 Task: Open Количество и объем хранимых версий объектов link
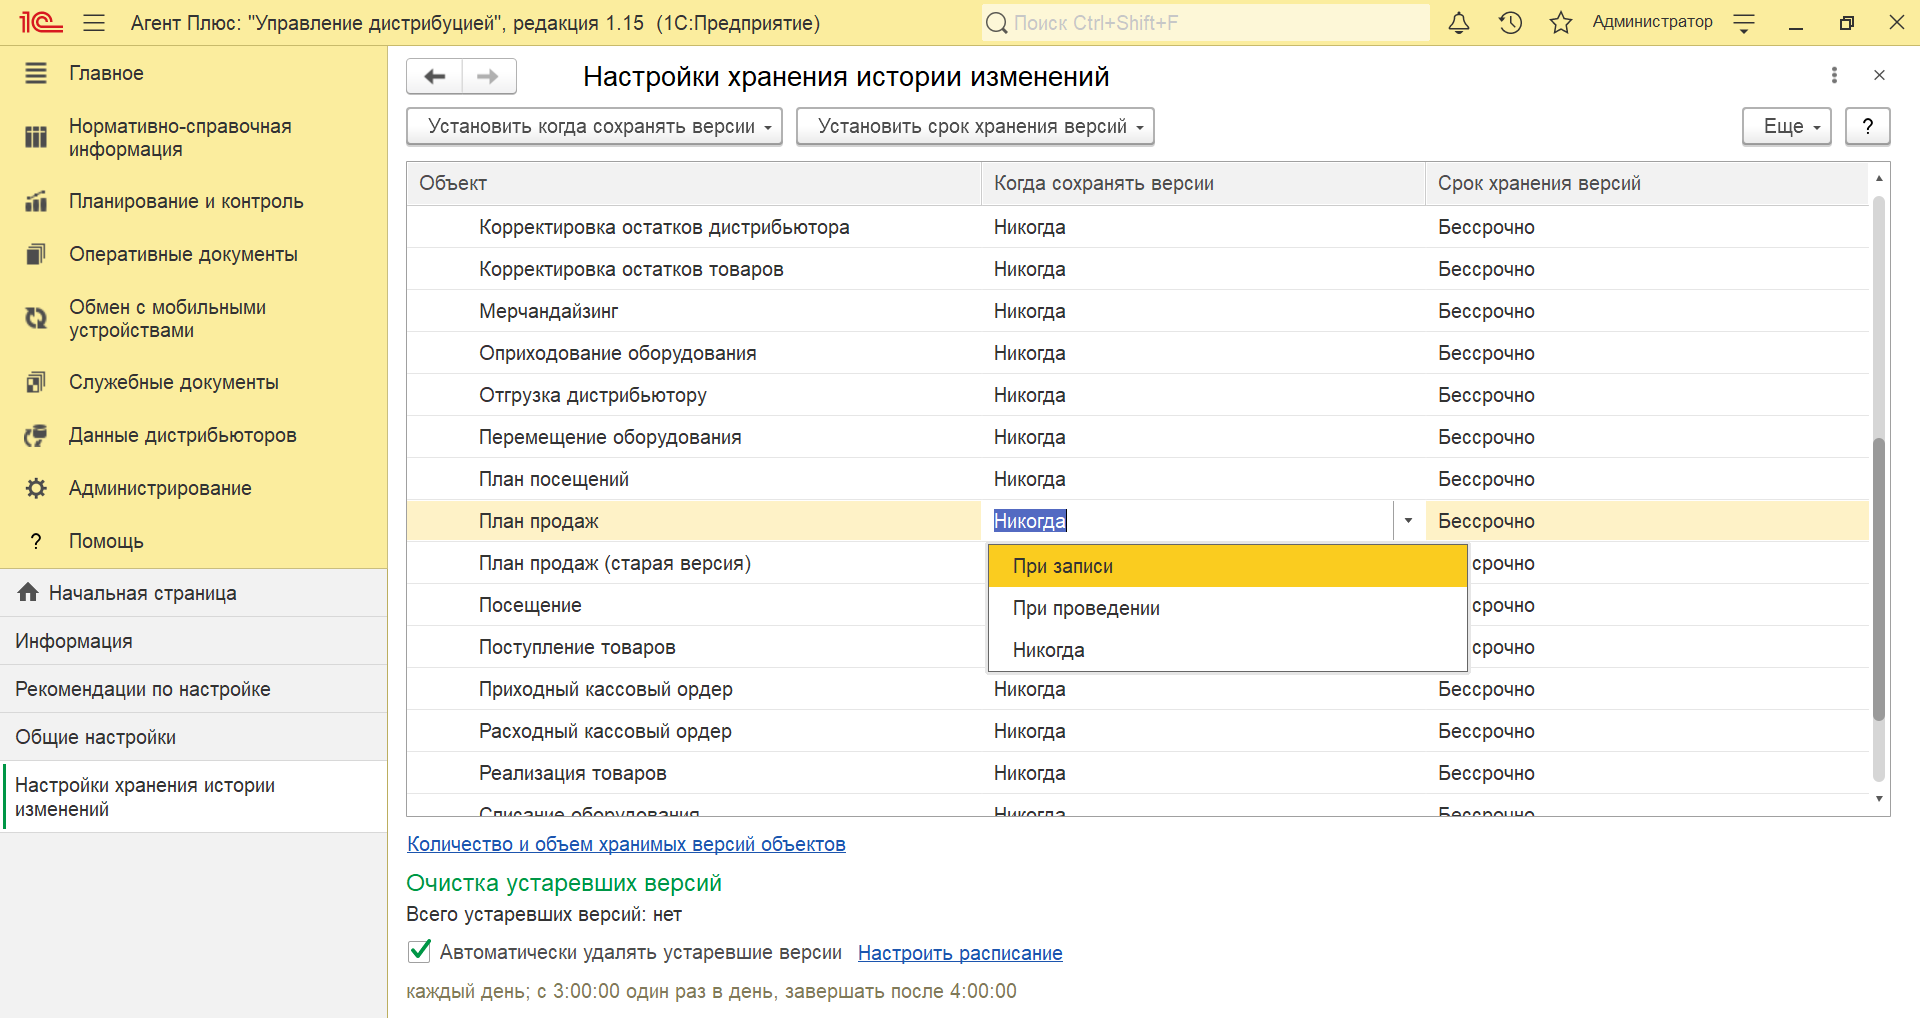tap(626, 844)
